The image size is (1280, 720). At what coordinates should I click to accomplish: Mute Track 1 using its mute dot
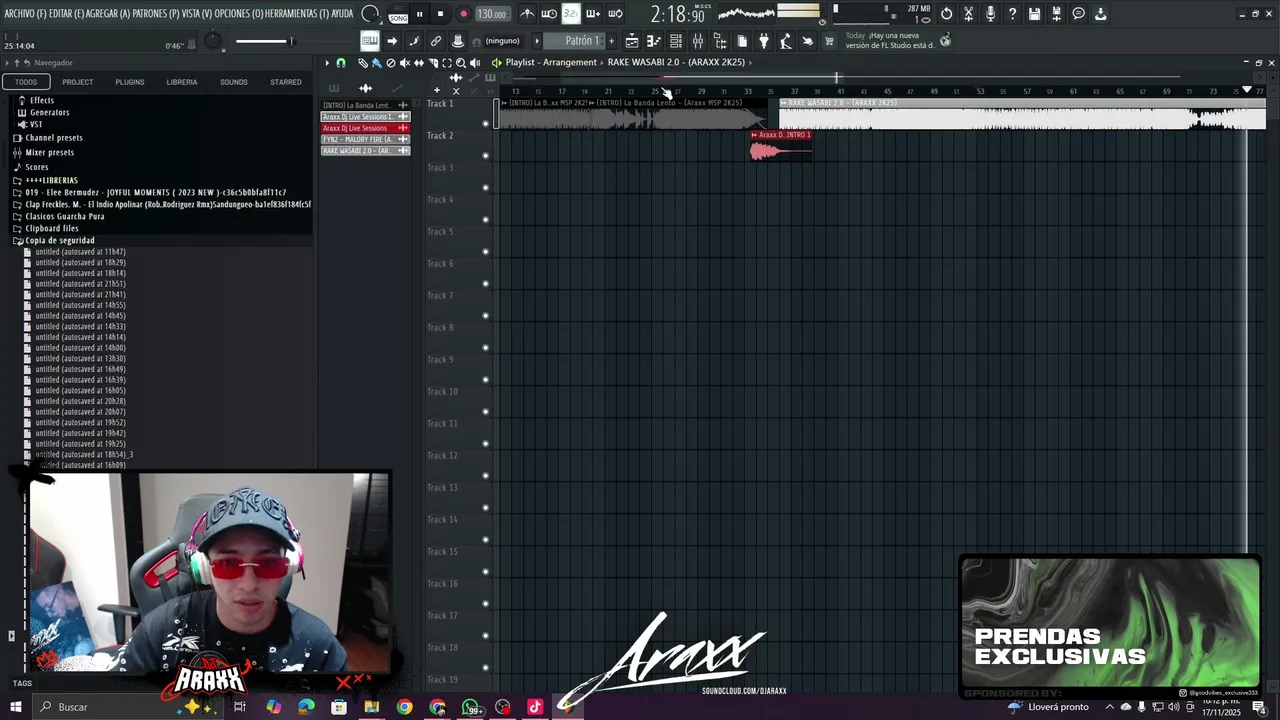tap(486, 124)
